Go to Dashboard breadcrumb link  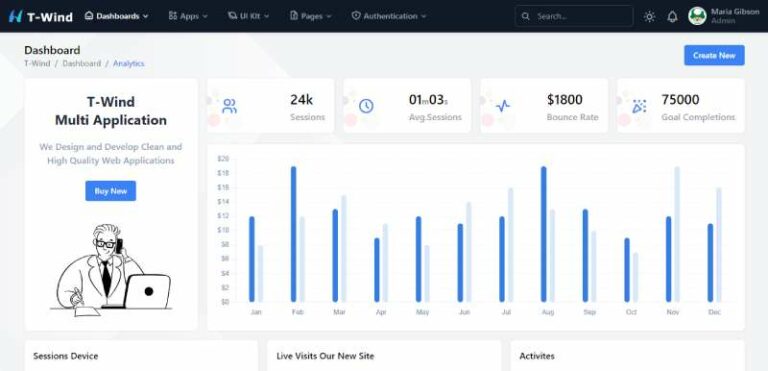pyautogui.click(x=82, y=64)
